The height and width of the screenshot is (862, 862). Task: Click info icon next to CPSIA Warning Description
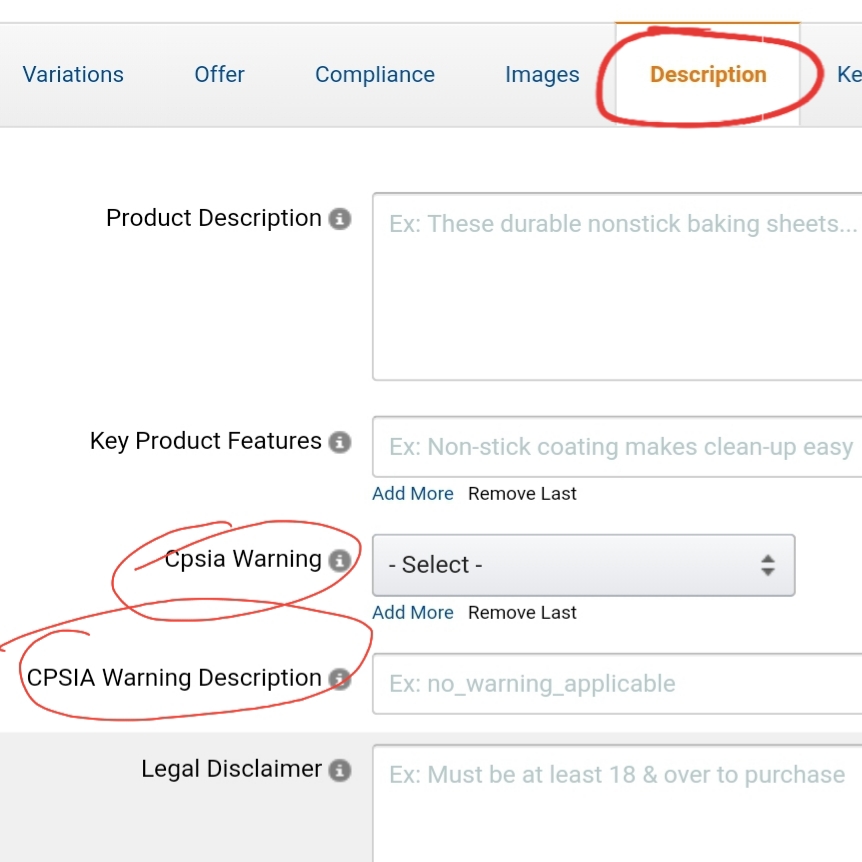tap(341, 679)
